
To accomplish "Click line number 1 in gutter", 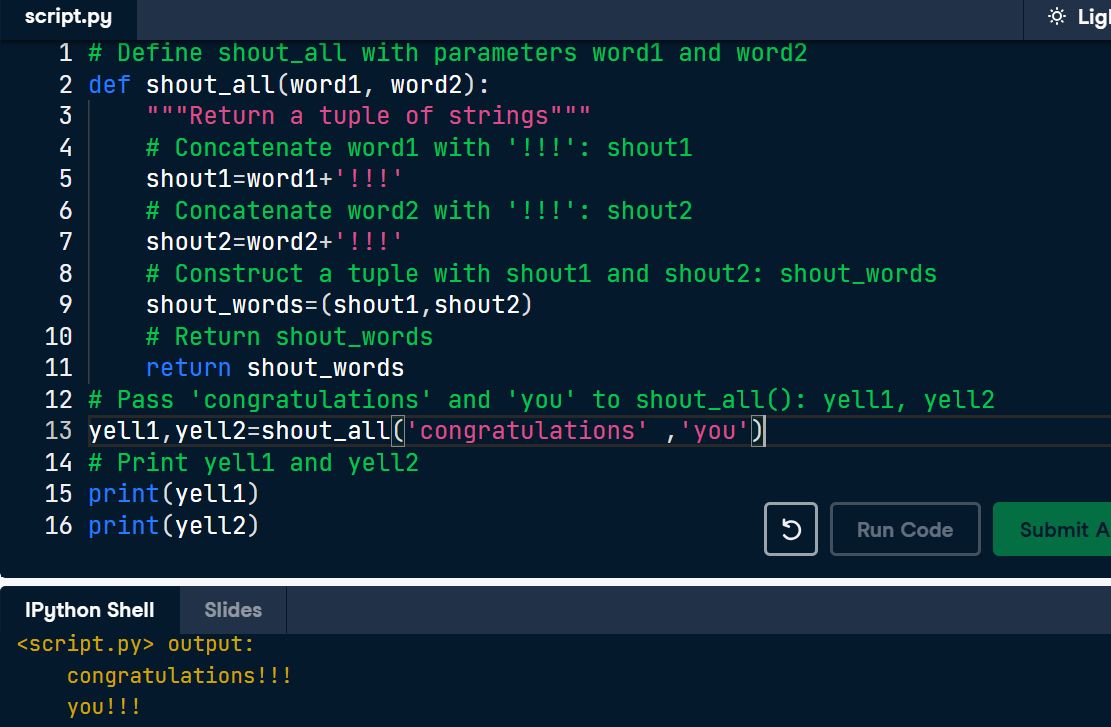I will (65, 53).
